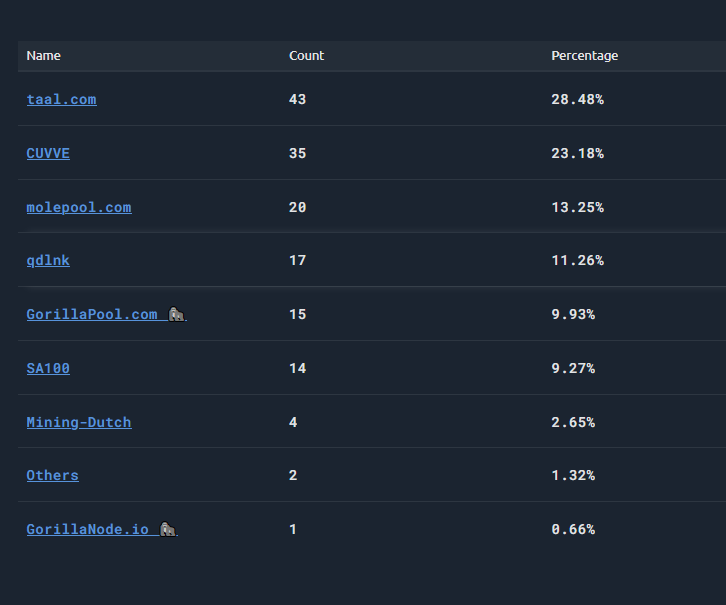The image size is (726, 605).
Task: Select the percentage 2.65%
Action: [x=573, y=422]
